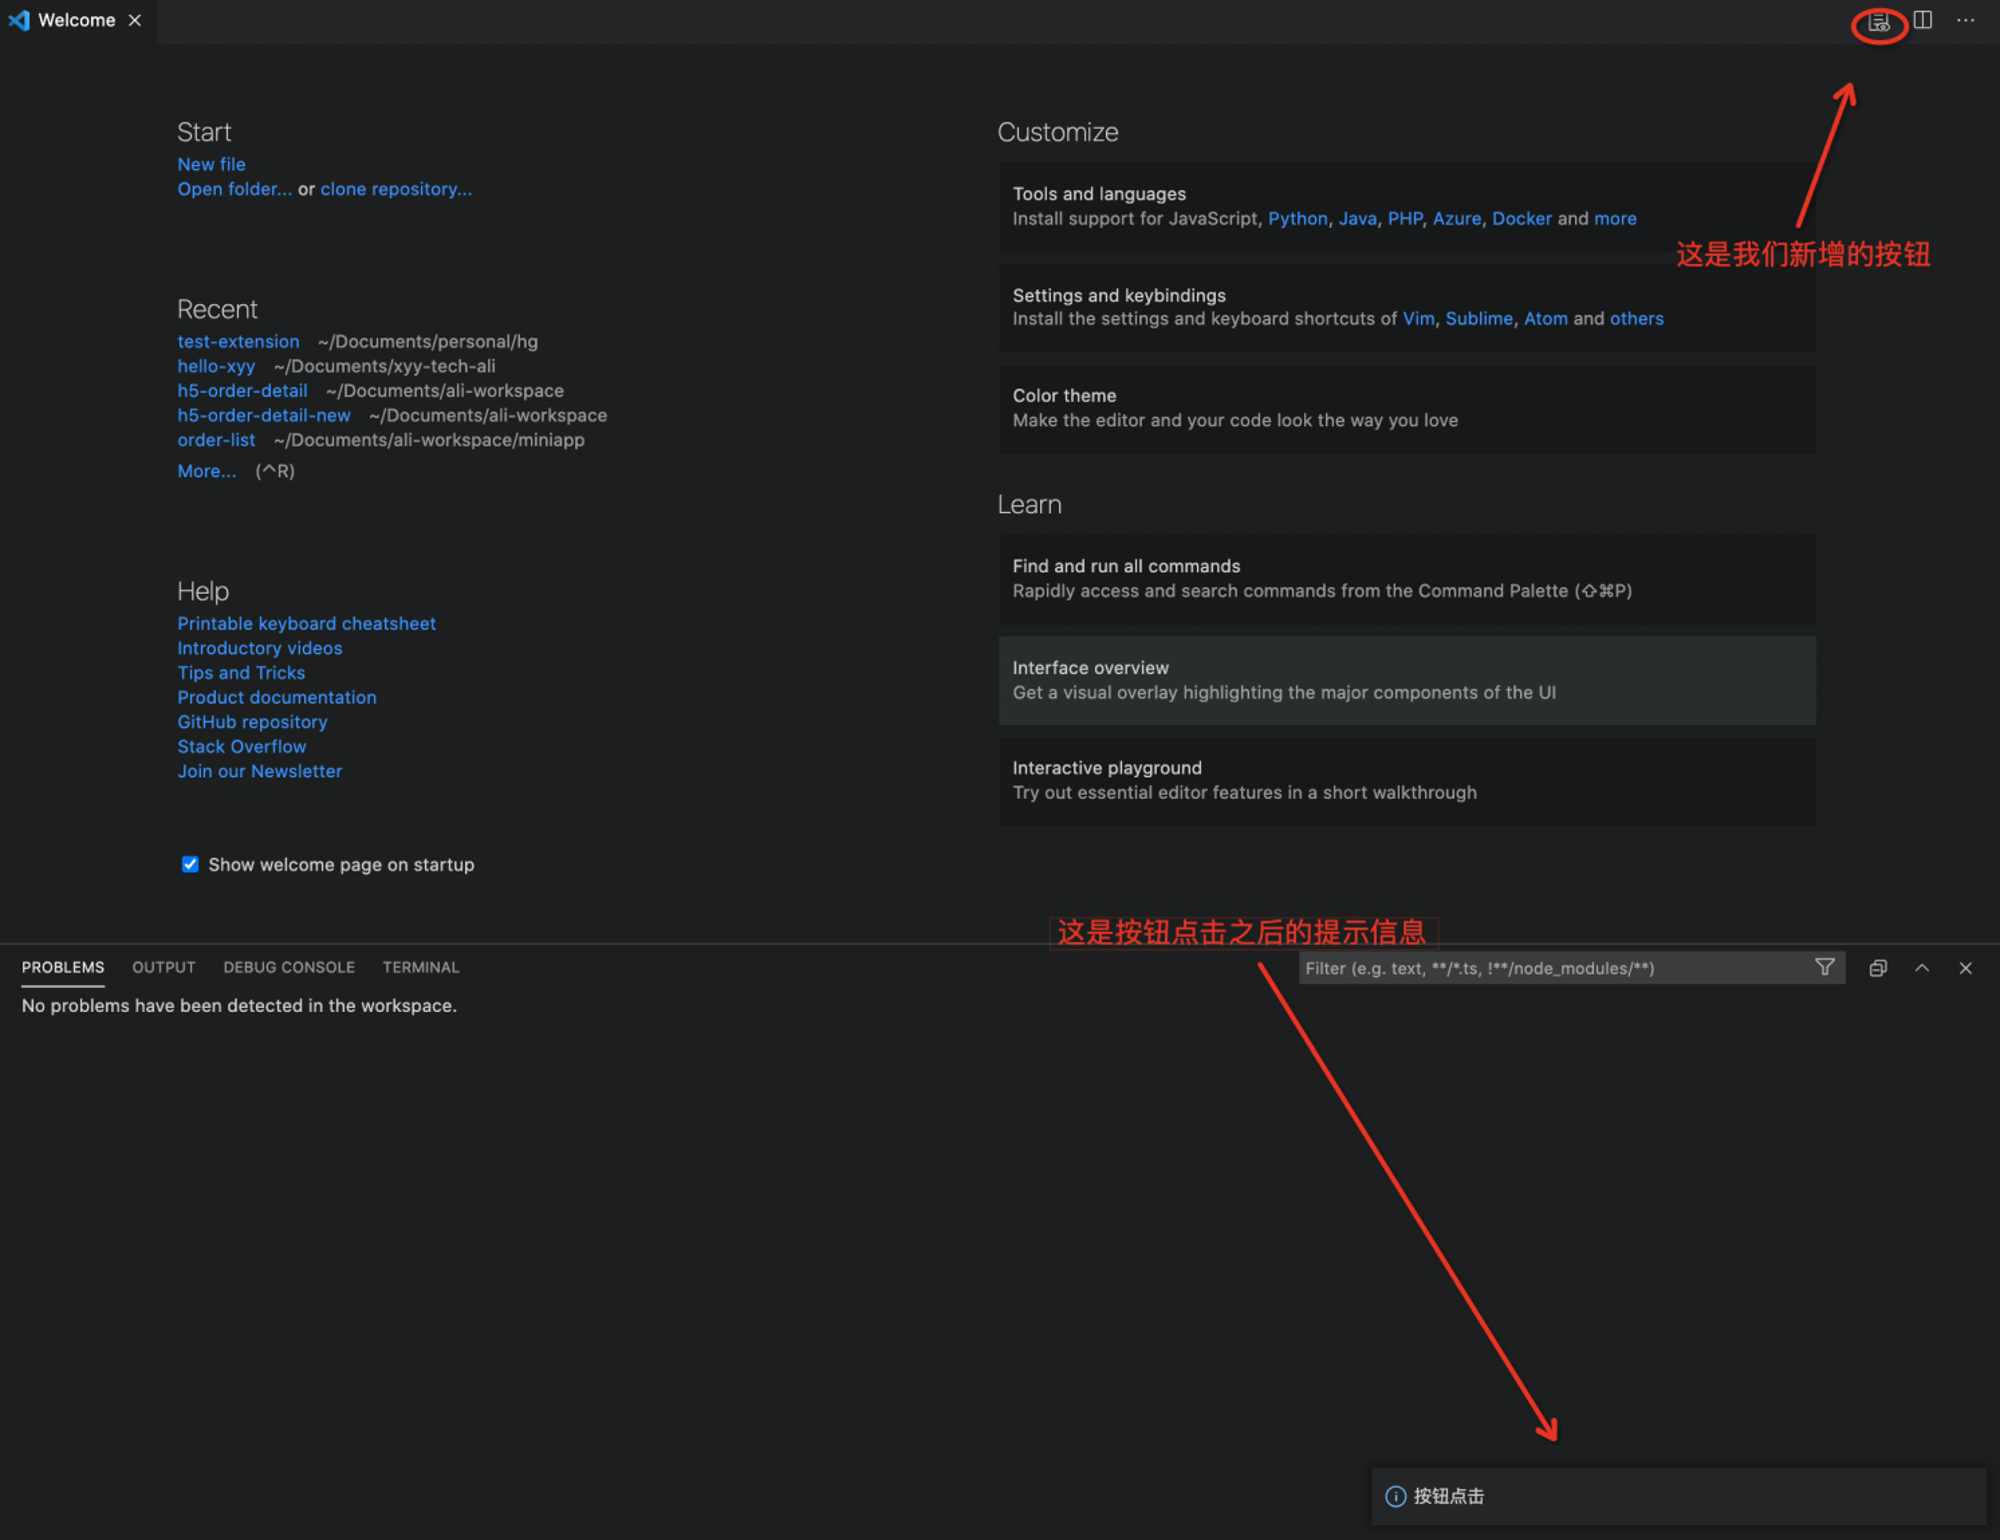Open the editor more actions ellipsis
Image resolution: width=2000 pixels, height=1540 pixels.
click(1965, 20)
